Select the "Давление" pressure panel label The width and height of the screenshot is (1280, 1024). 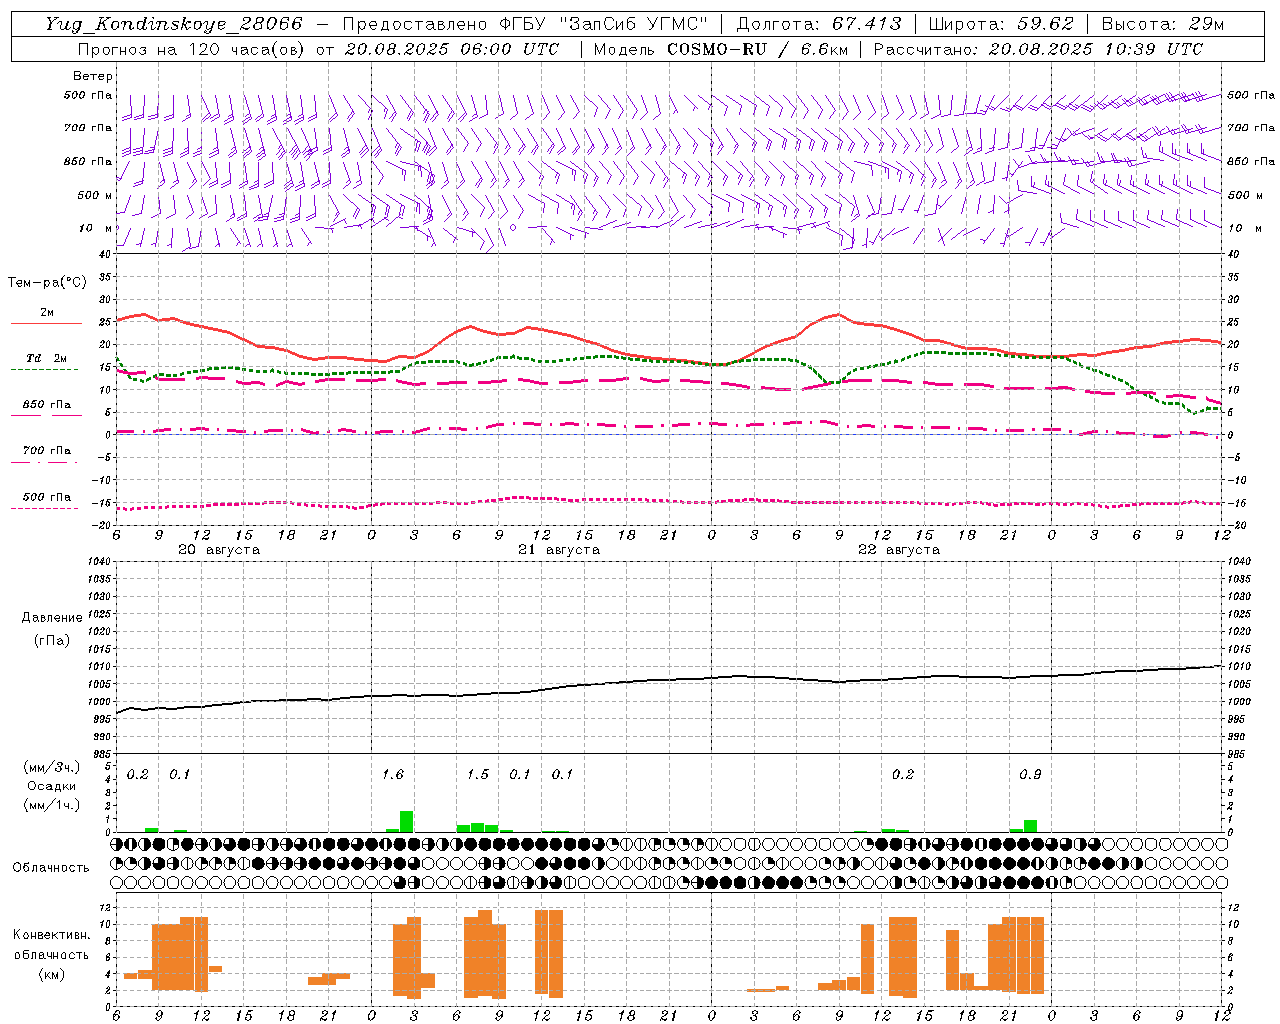coord(52,618)
